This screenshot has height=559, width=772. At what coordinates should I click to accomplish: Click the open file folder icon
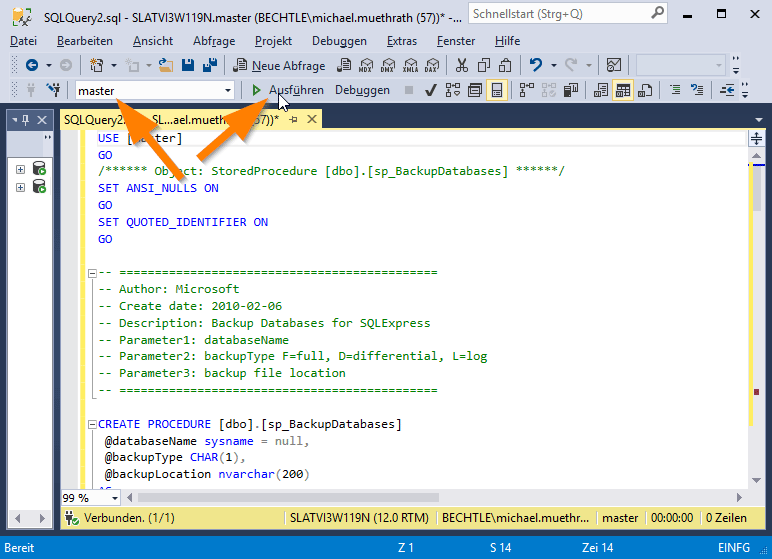click(167, 65)
